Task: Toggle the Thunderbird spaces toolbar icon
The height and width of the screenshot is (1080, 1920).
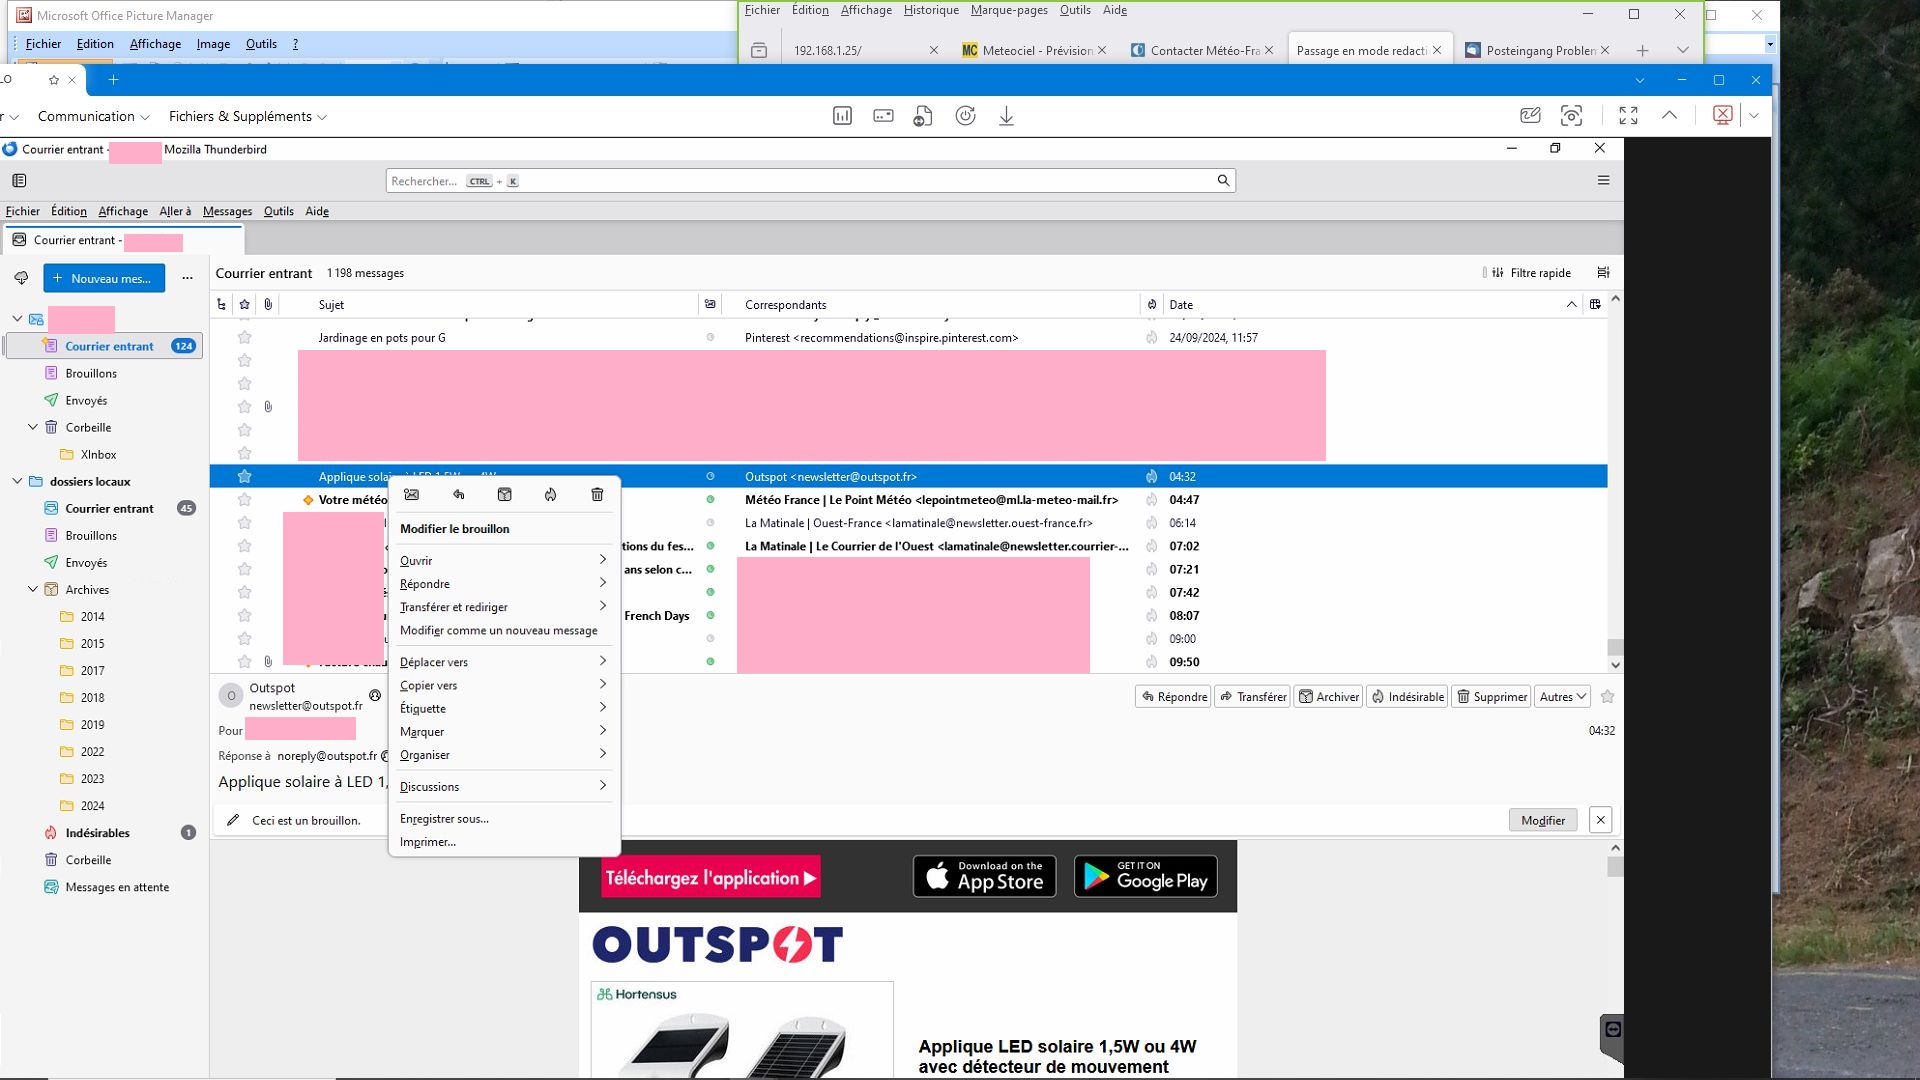Action: [x=19, y=181]
